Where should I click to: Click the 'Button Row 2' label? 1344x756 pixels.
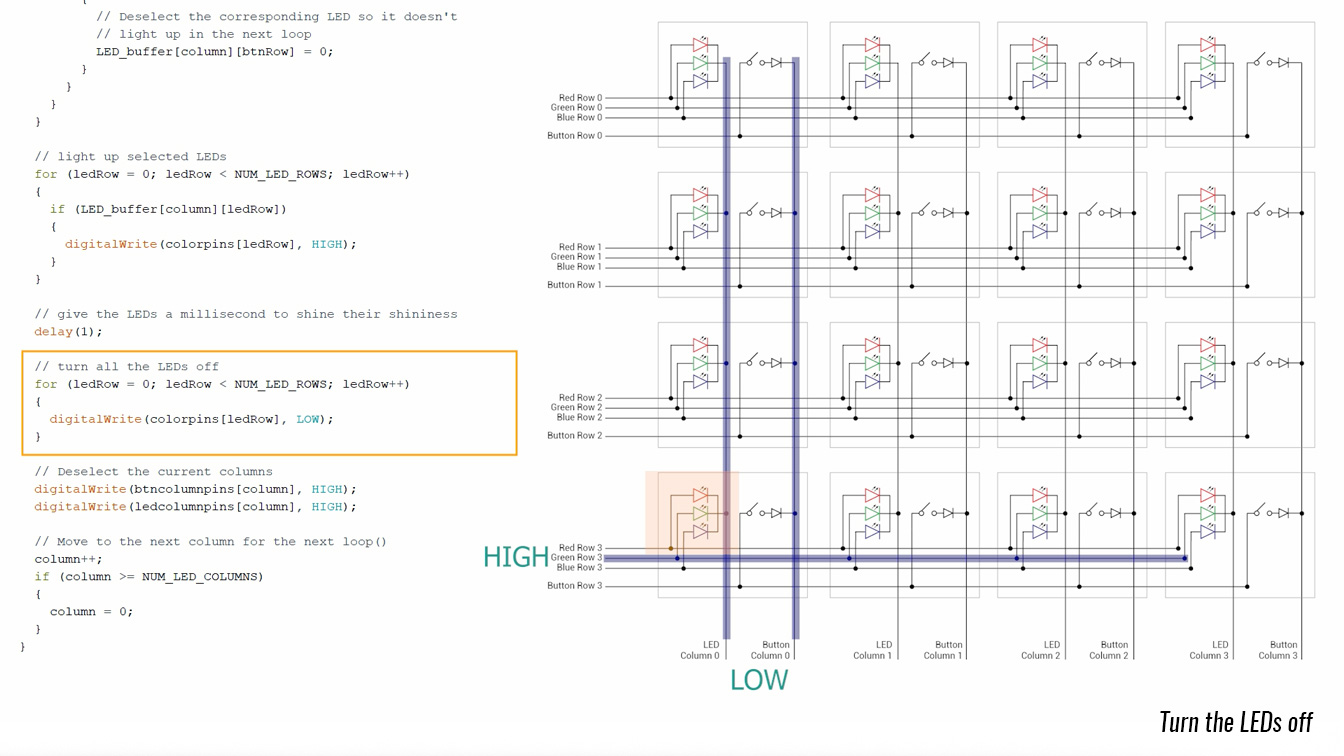coord(575,436)
